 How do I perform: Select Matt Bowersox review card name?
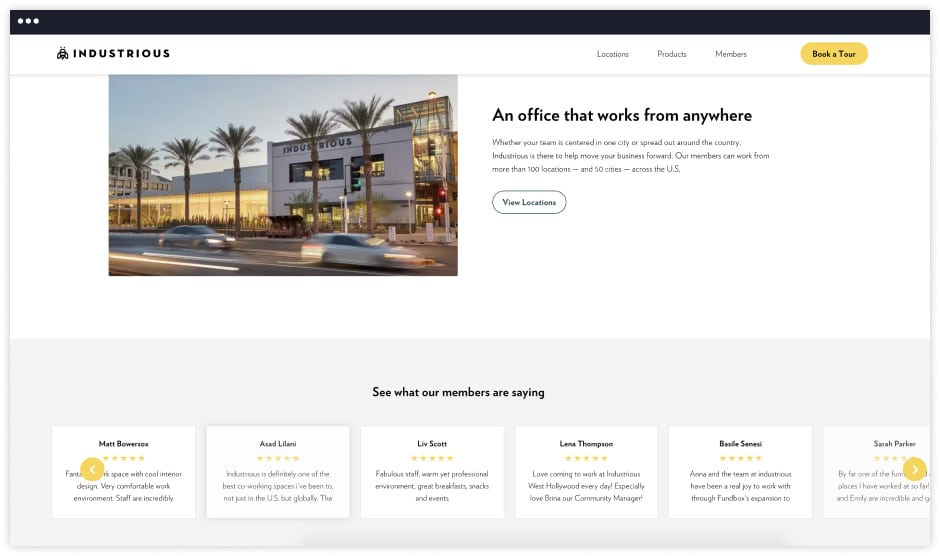click(123, 444)
